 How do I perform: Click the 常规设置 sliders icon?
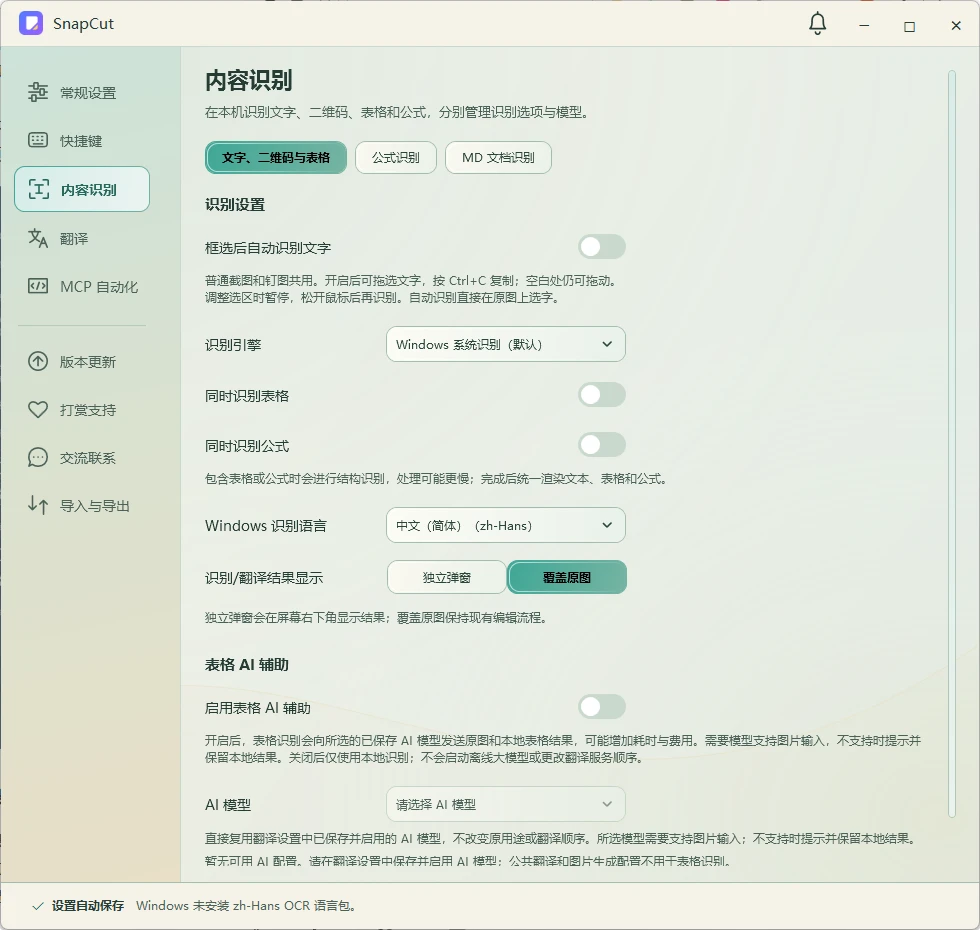coord(38,92)
